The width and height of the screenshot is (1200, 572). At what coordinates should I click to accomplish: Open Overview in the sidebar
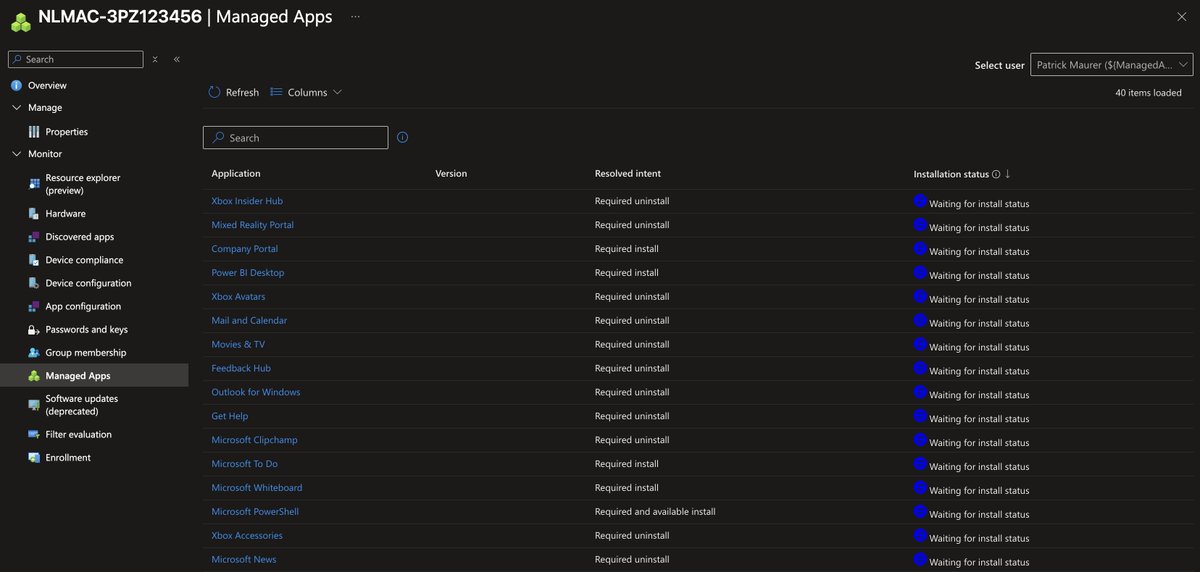47,86
